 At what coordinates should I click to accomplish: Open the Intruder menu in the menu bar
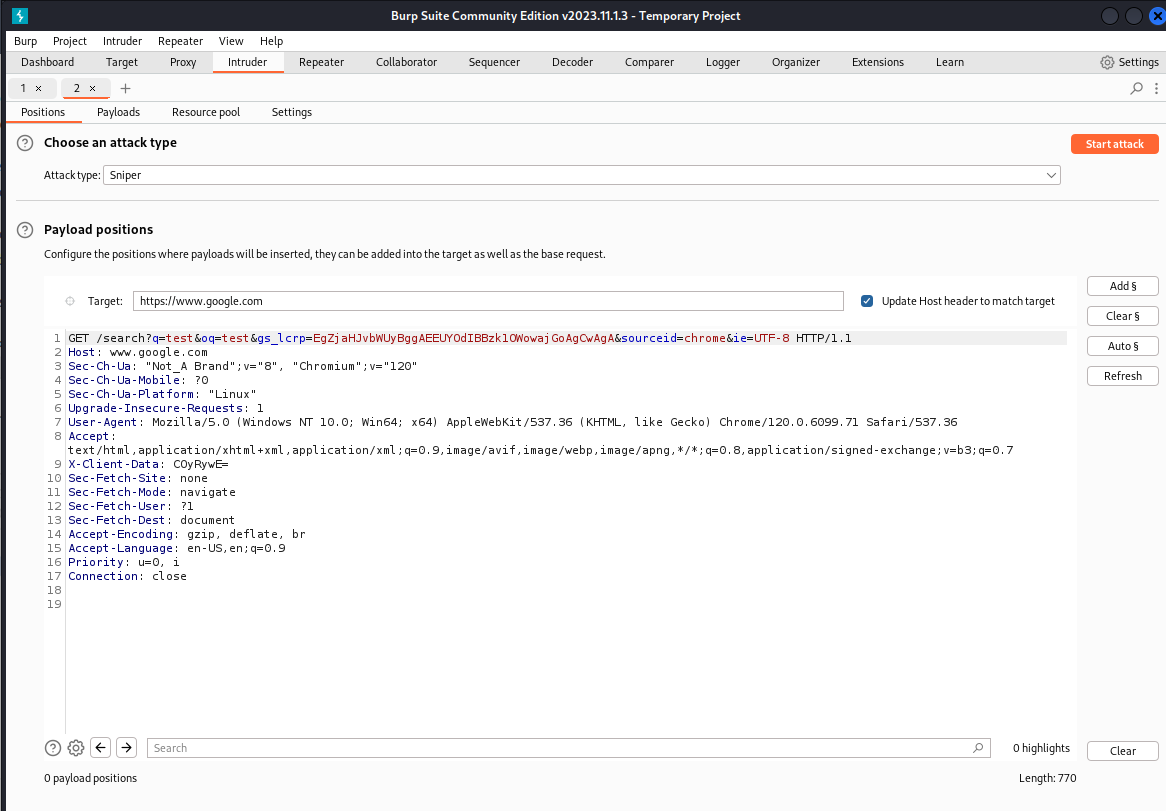[122, 41]
